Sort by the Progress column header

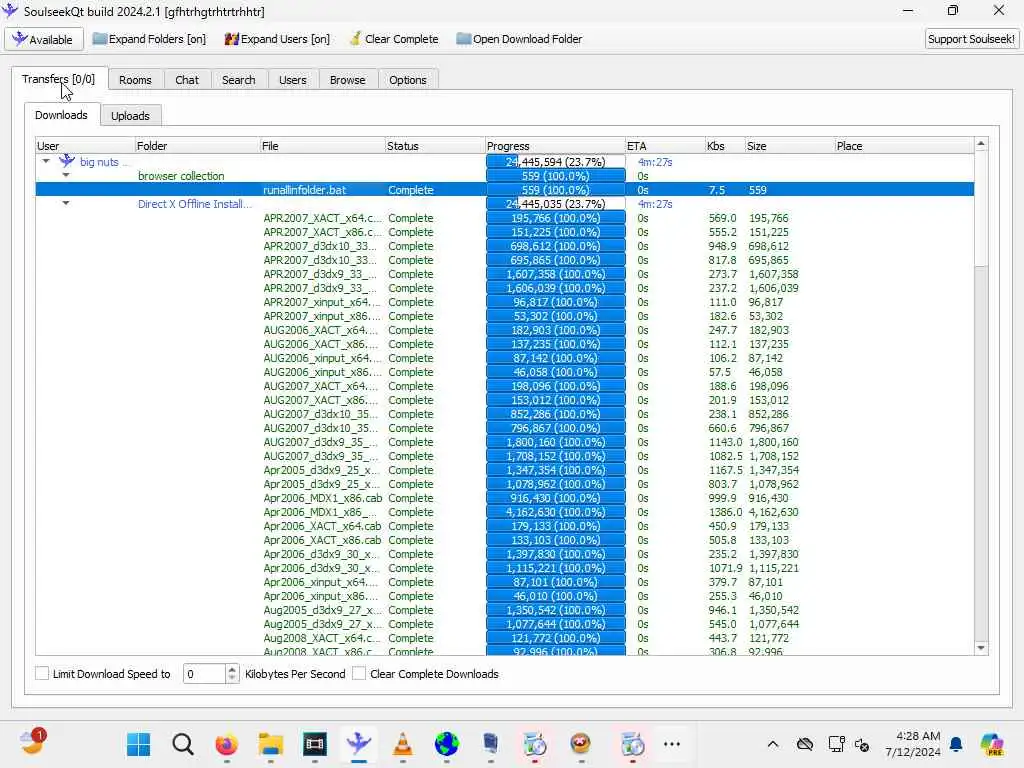coord(555,146)
